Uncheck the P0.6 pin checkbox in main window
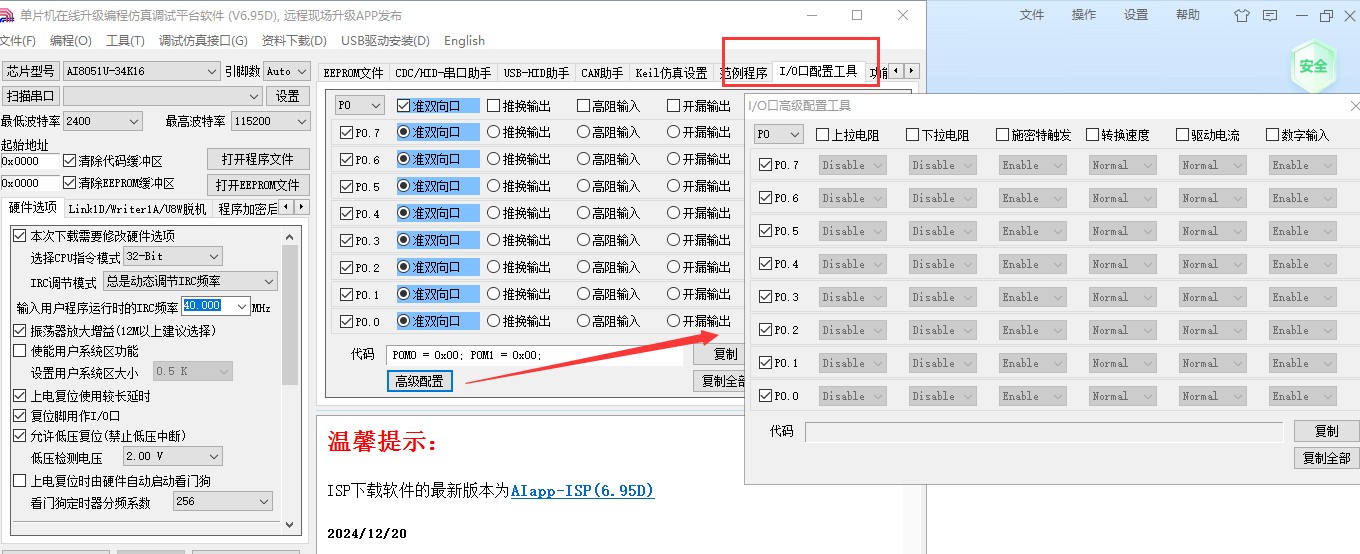 click(347, 159)
